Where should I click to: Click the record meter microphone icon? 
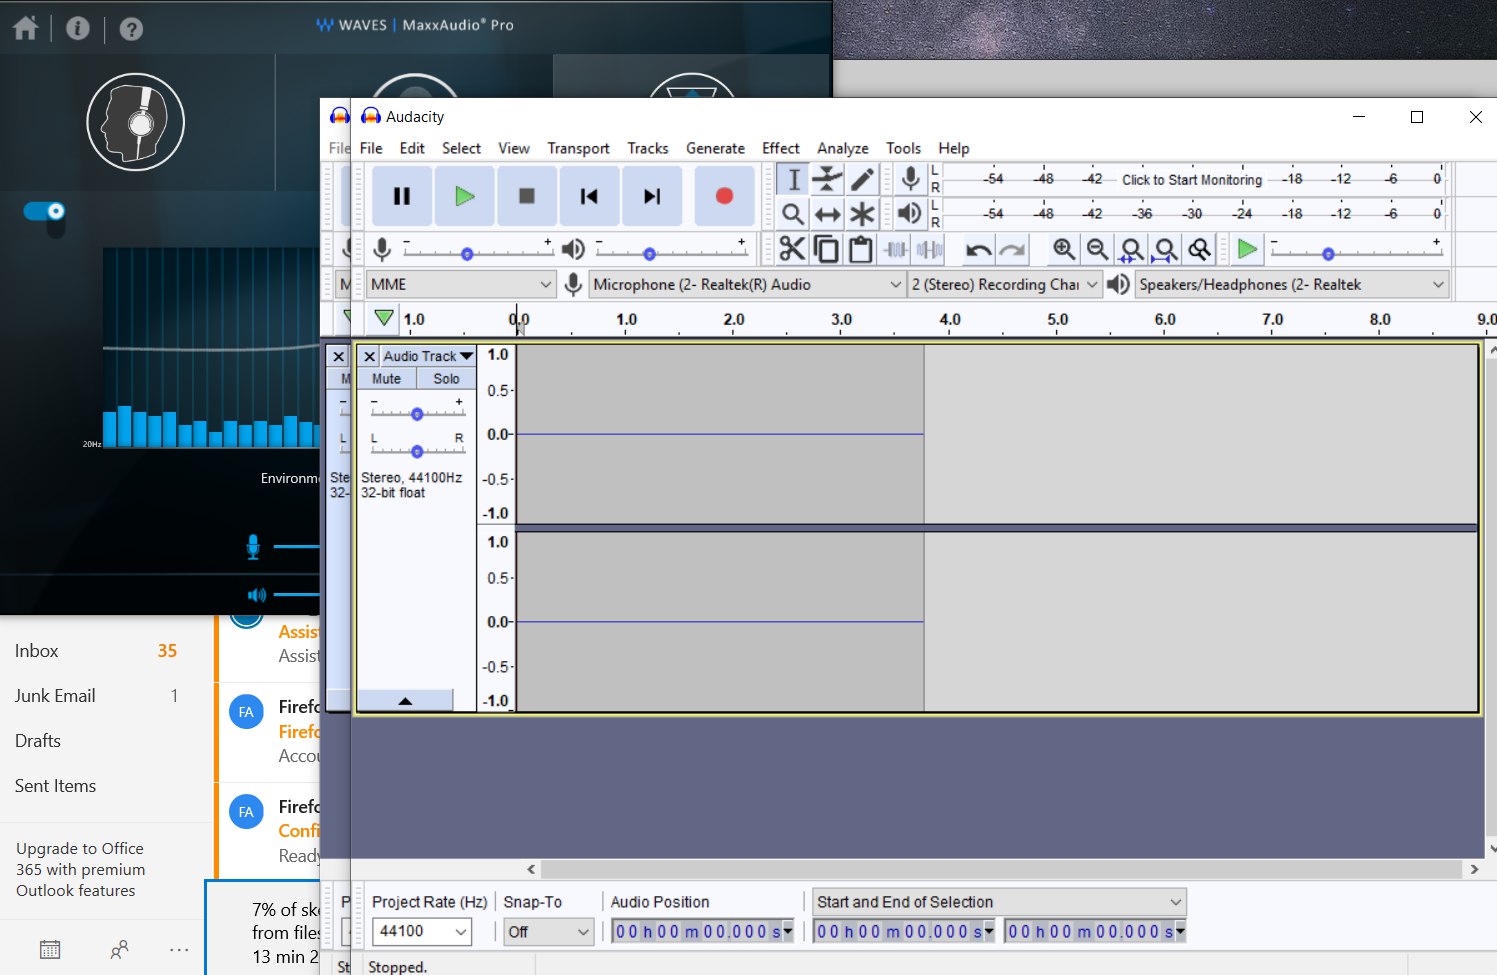(x=910, y=179)
